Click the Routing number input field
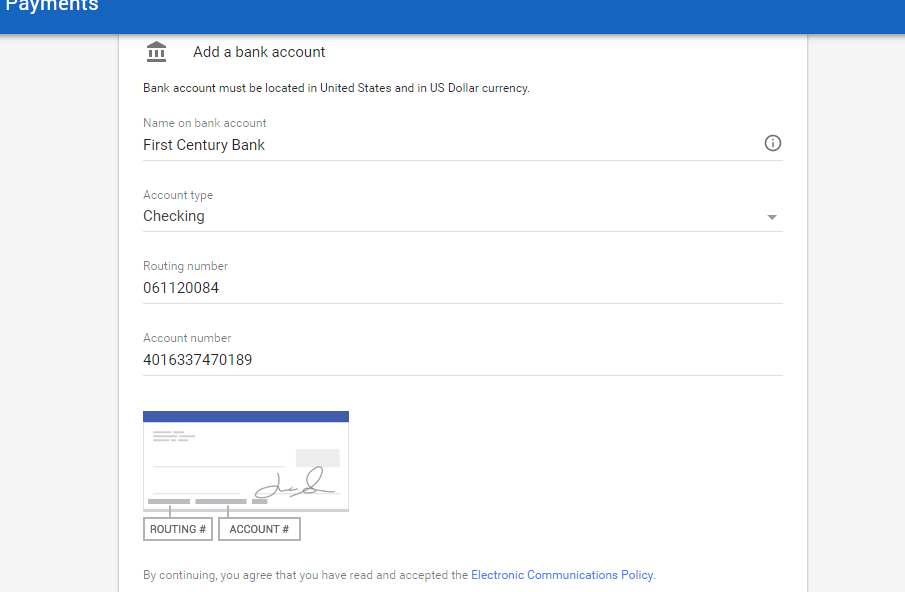905x592 pixels. 462,288
